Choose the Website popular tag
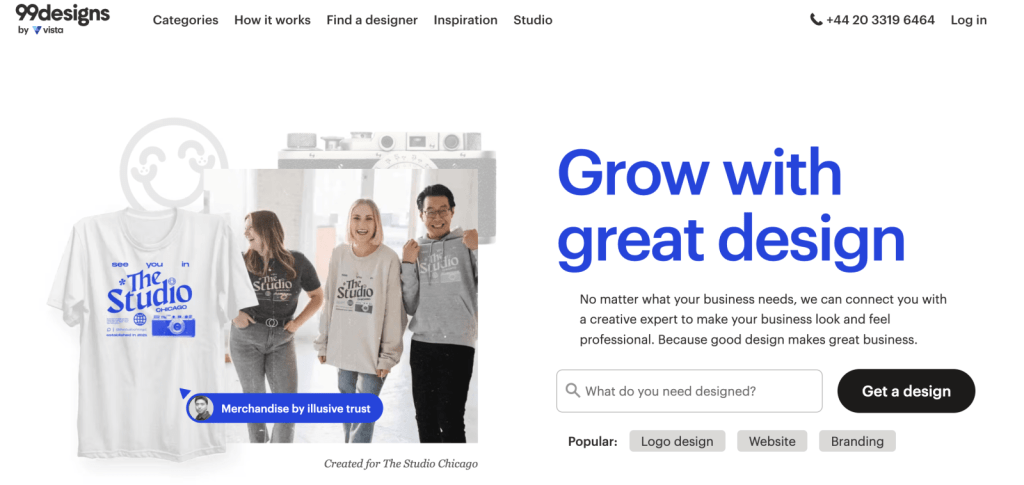 click(772, 441)
